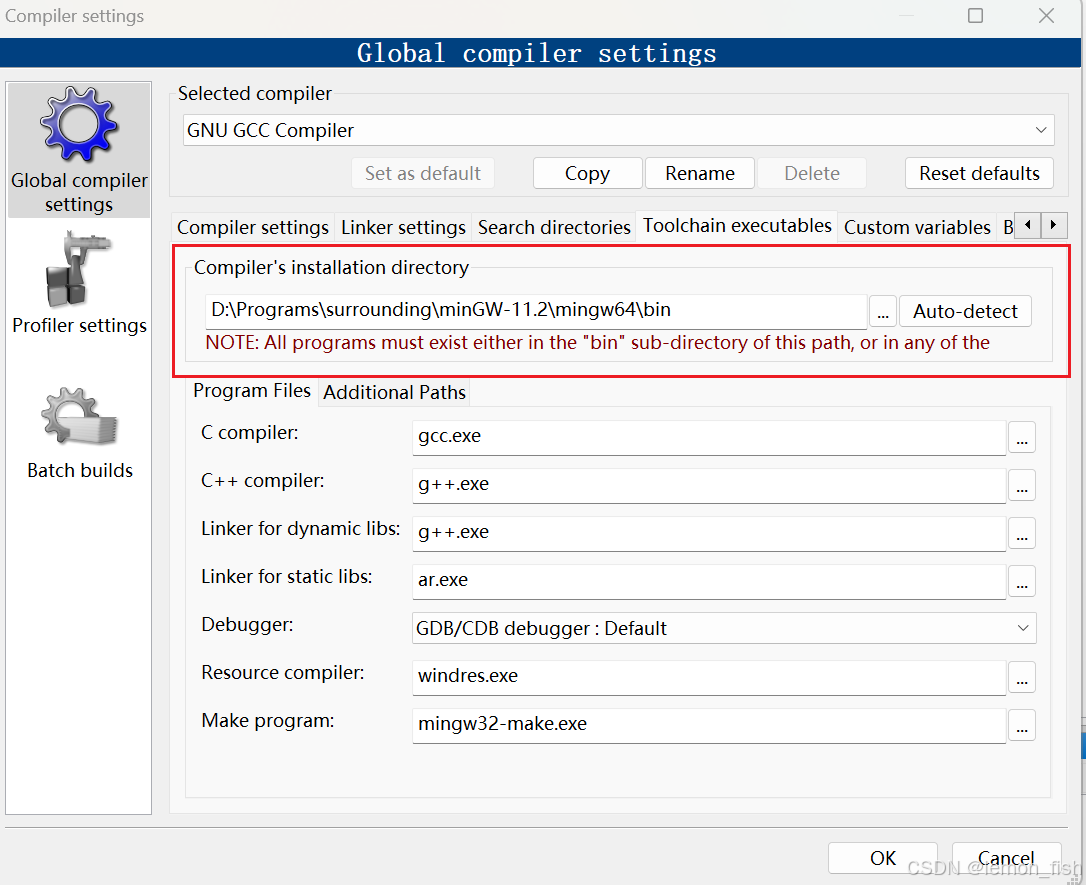Click the "Make program:" label

267,721
